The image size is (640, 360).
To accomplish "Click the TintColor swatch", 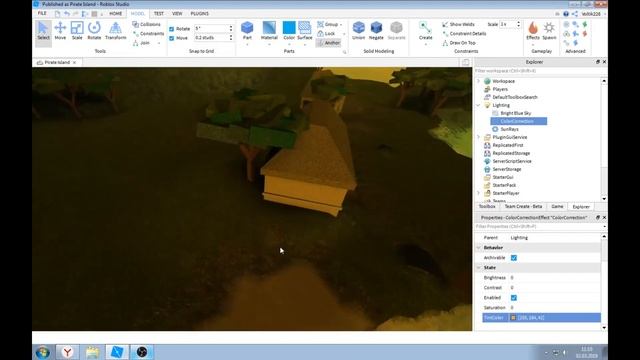I will (513, 318).
